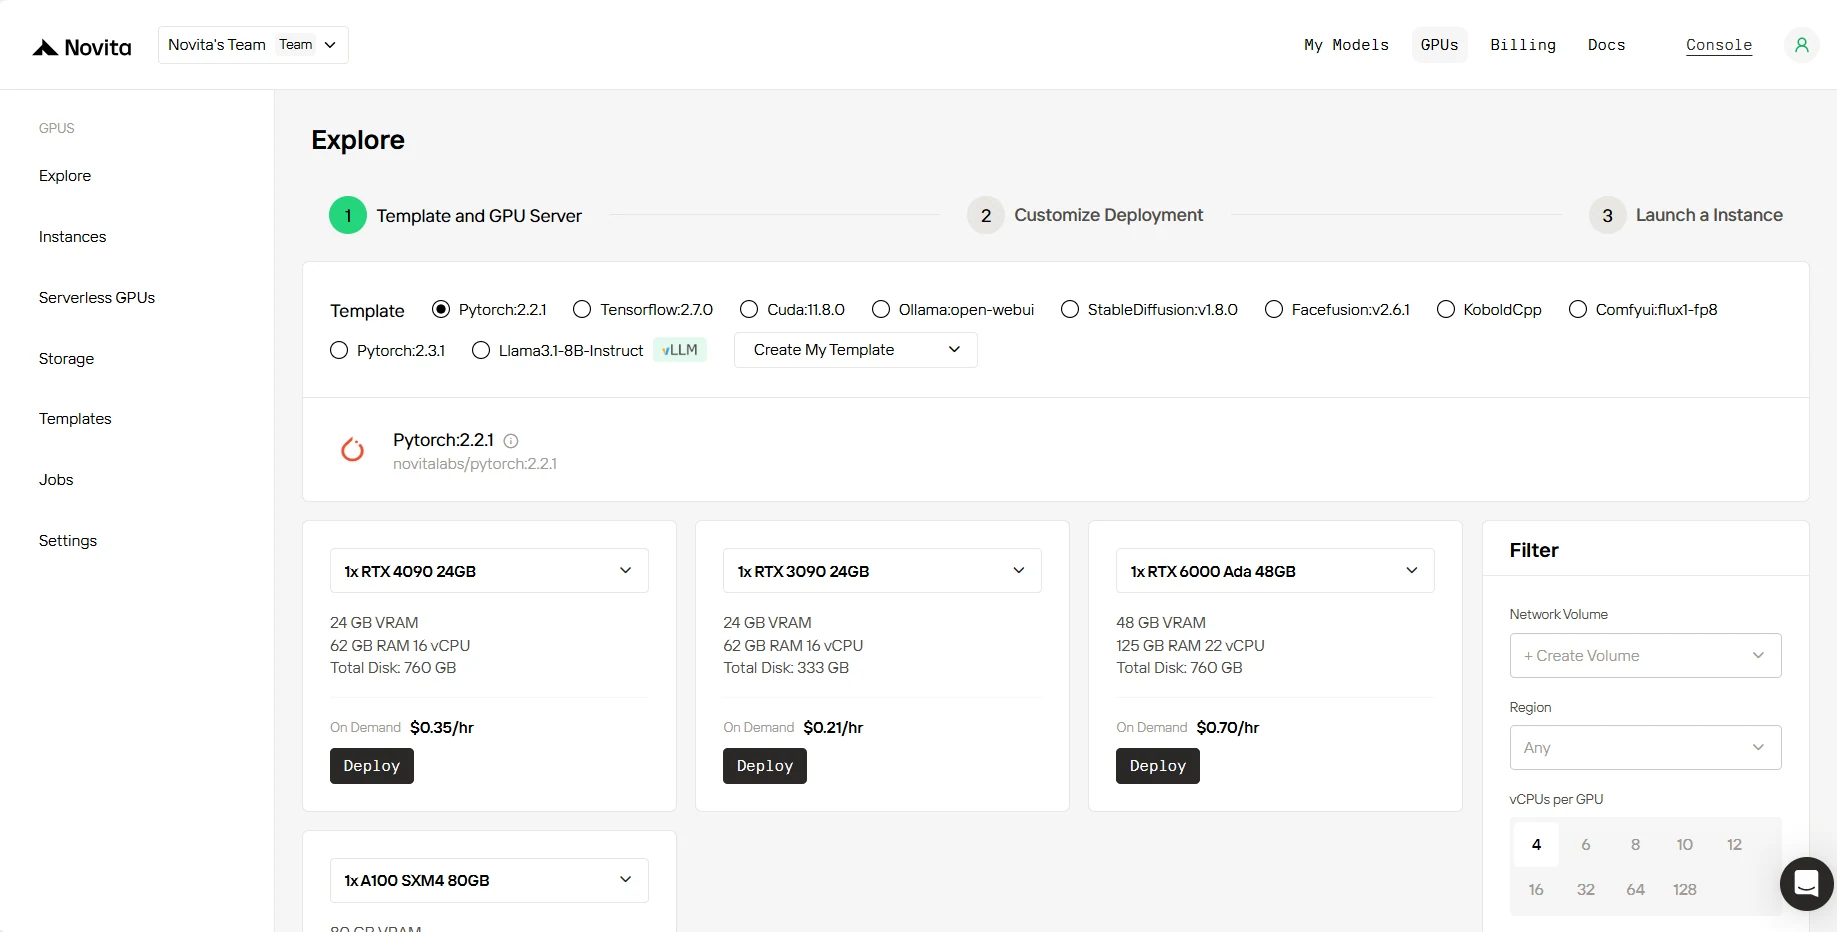
Task: Open Storage in the sidebar
Action: 66,359
